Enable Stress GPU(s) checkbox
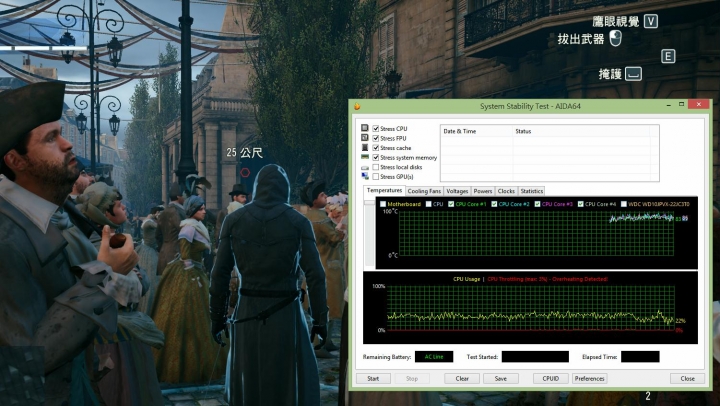This screenshot has height=406, width=720. click(376, 176)
